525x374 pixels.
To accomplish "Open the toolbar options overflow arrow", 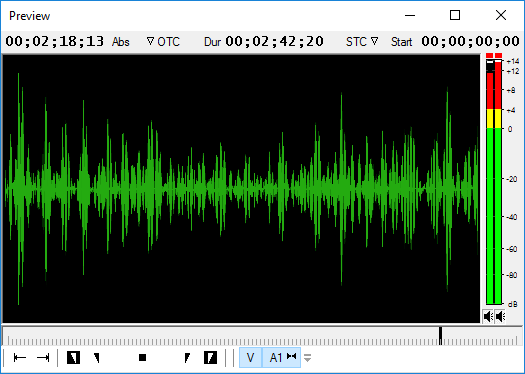I will coord(307,358).
